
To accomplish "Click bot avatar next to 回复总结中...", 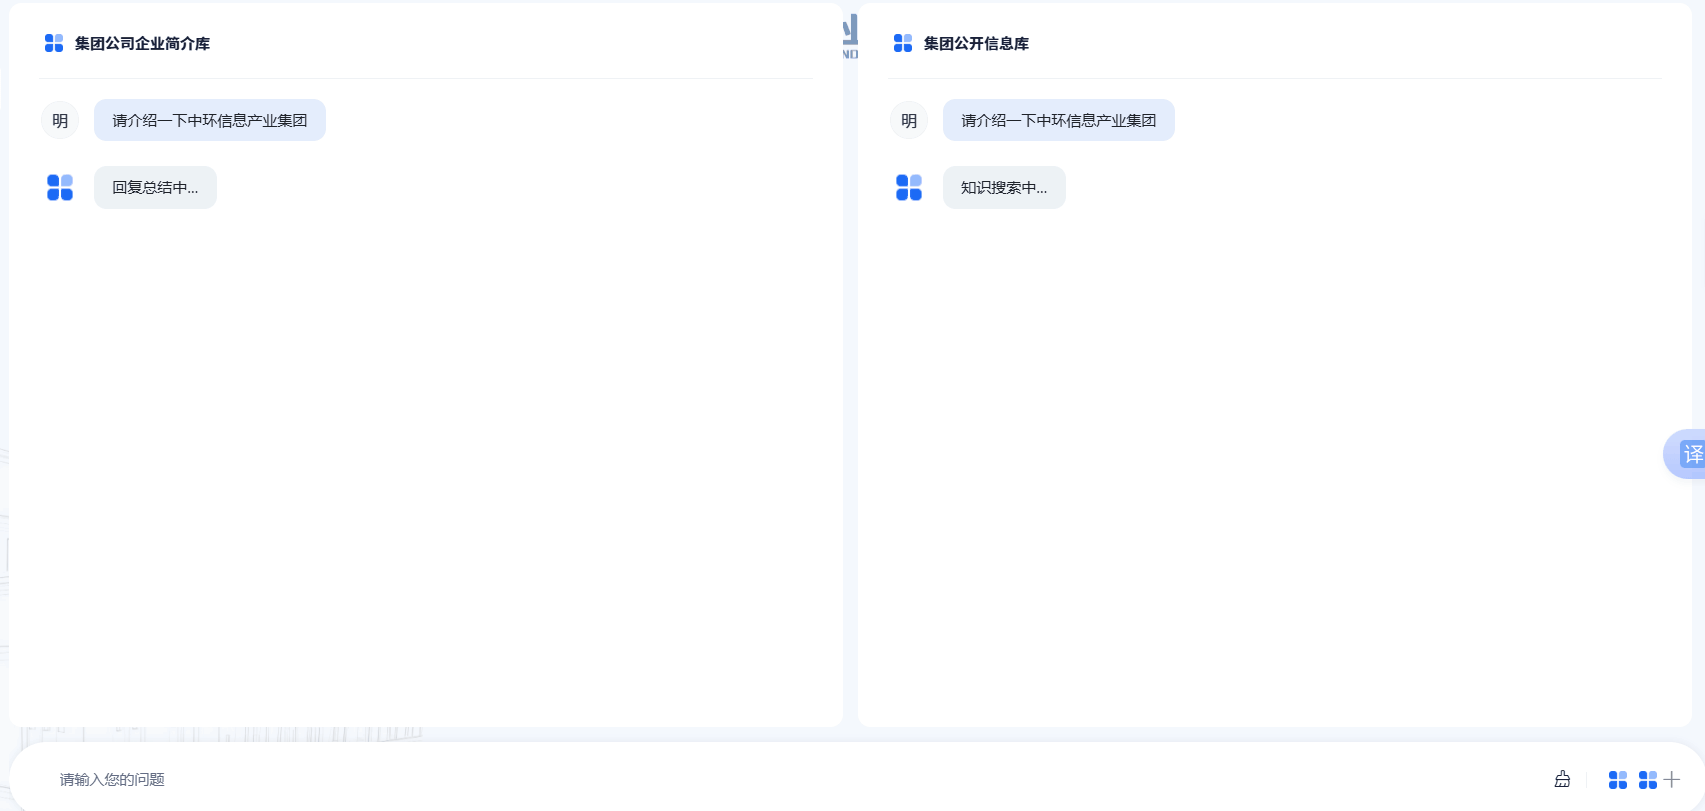I will pyautogui.click(x=60, y=187).
